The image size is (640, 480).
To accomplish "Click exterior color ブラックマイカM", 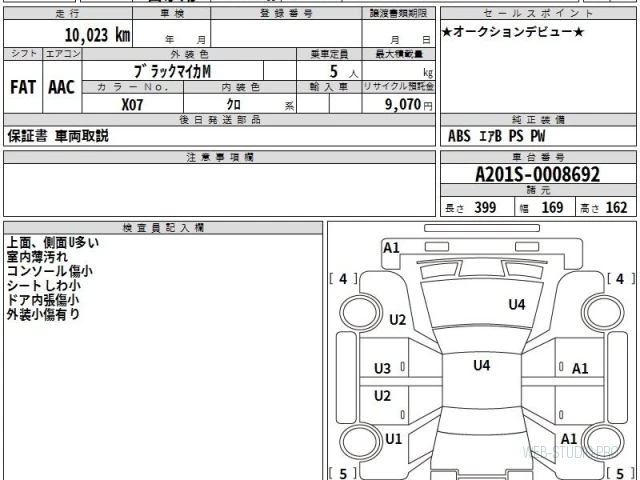I will (x=172, y=71).
